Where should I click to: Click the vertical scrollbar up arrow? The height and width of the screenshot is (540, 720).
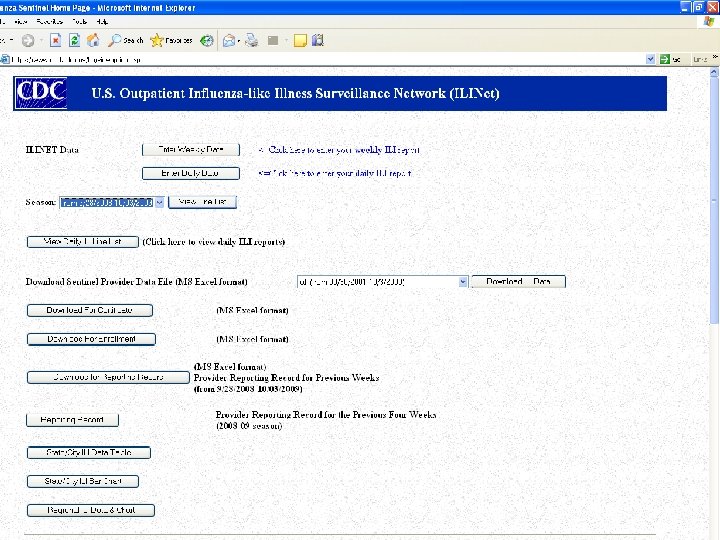coord(714,72)
